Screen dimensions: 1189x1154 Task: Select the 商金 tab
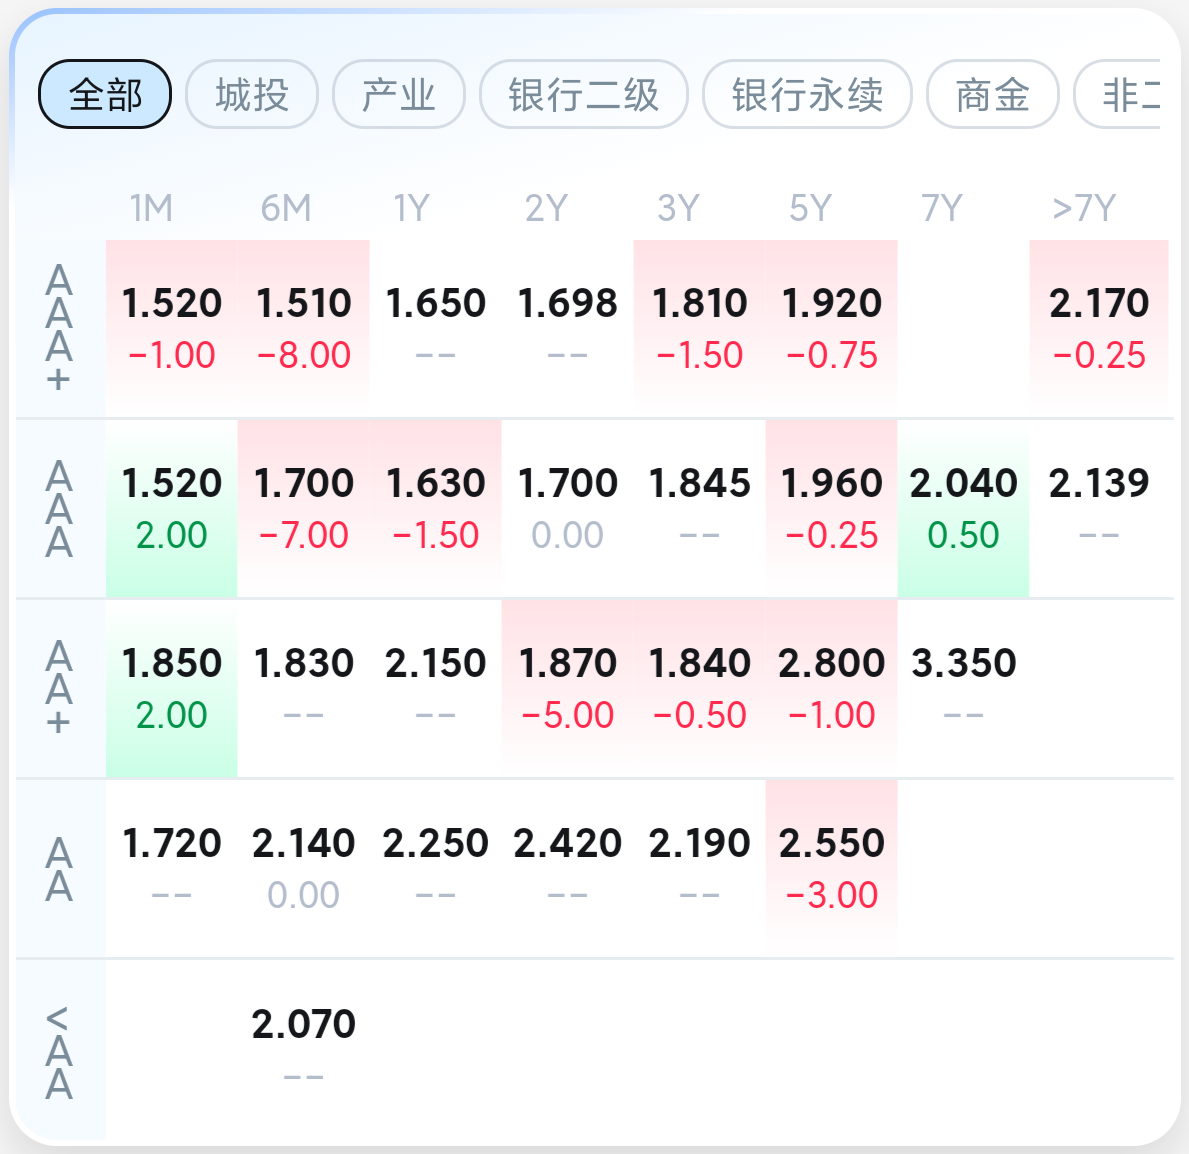pos(993,95)
